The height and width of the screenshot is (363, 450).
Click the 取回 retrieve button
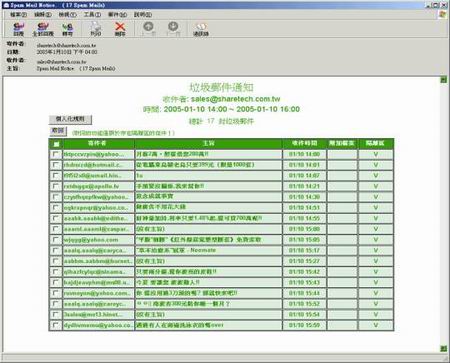click(58, 131)
